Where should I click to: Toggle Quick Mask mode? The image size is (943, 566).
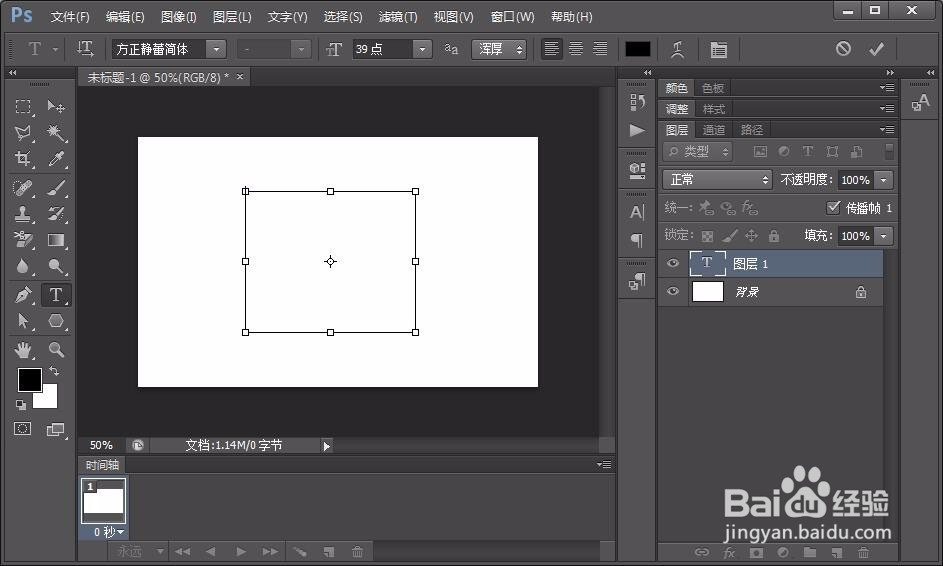click(x=23, y=429)
